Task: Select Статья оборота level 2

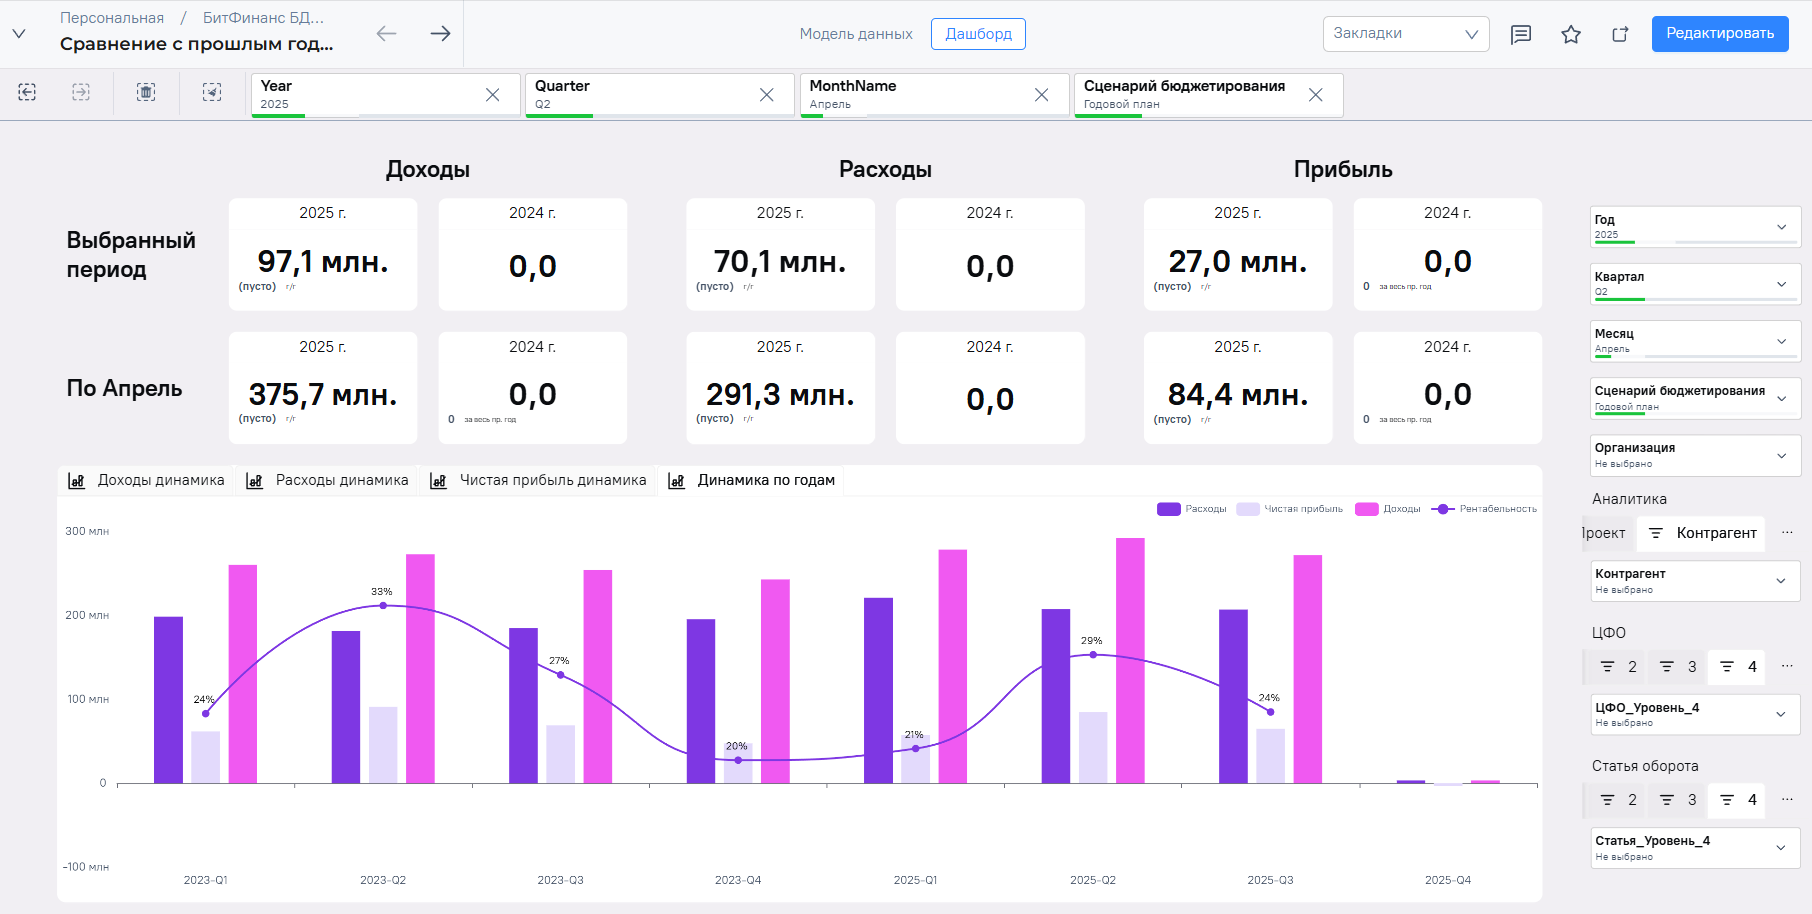Action: (1618, 800)
